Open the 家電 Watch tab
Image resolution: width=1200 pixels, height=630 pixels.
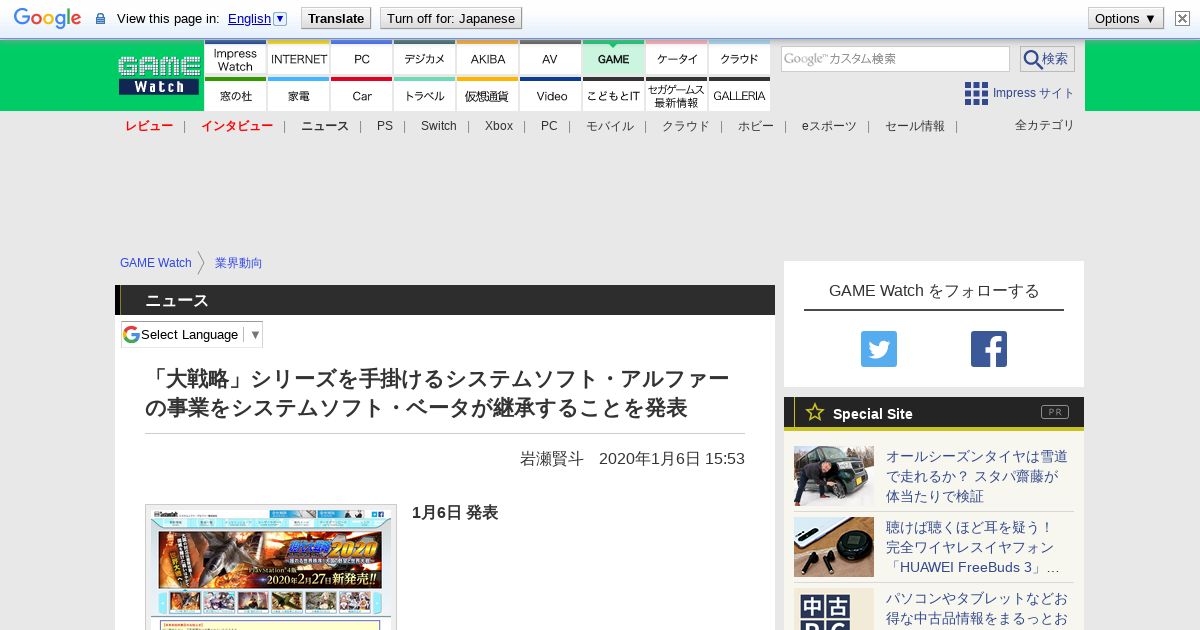pyautogui.click(x=298, y=95)
